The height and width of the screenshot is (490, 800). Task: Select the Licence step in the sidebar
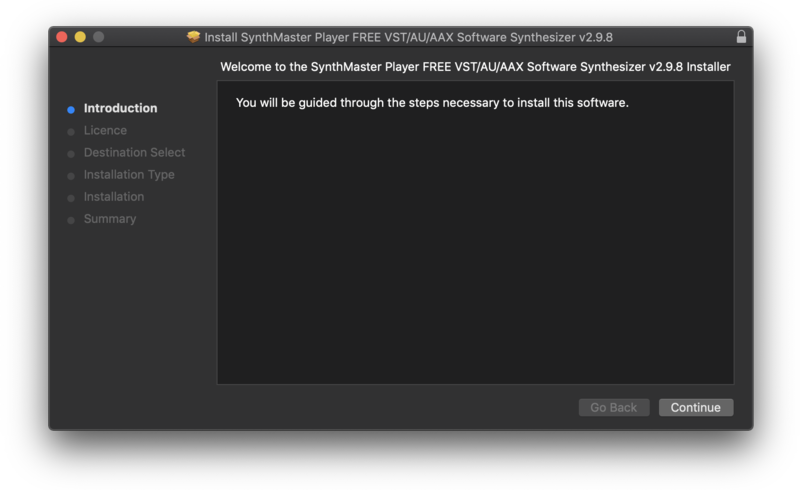click(x=105, y=130)
